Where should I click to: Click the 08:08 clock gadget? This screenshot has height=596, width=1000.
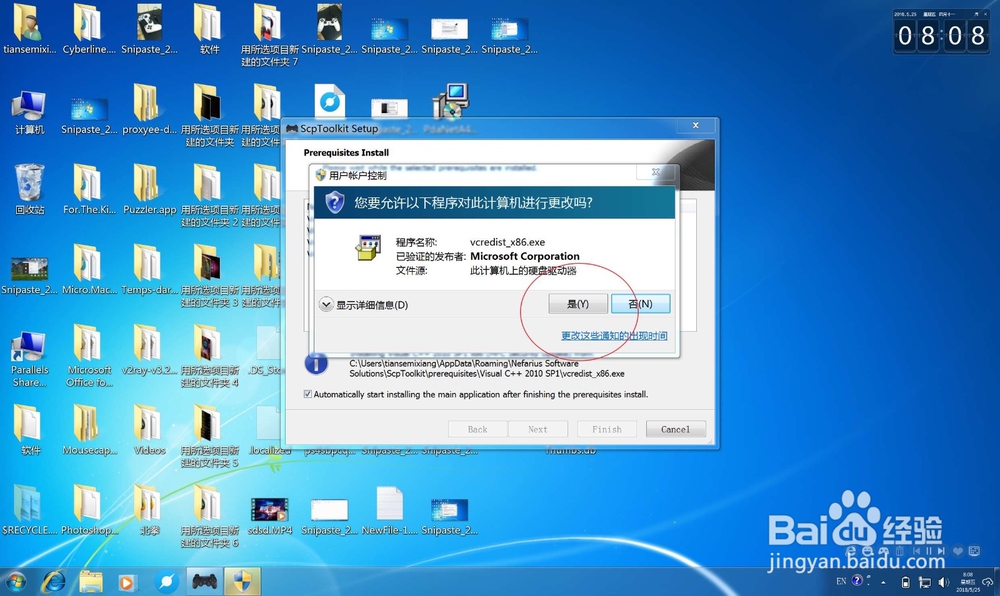click(941, 35)
